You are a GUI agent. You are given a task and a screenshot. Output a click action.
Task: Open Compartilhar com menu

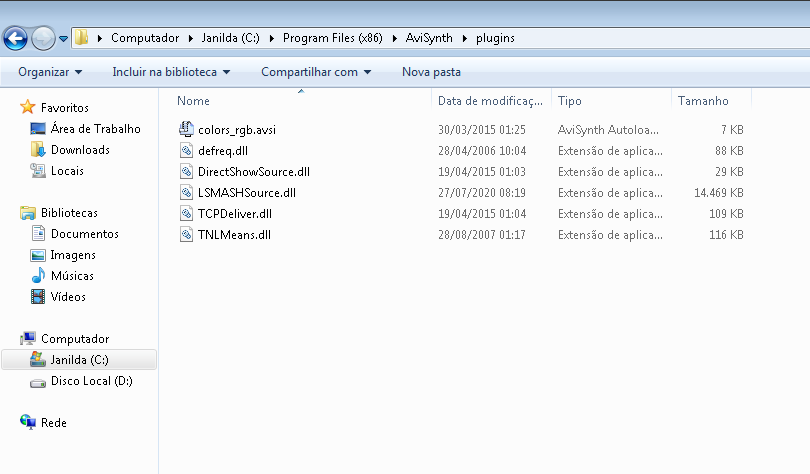pos(316,72)
